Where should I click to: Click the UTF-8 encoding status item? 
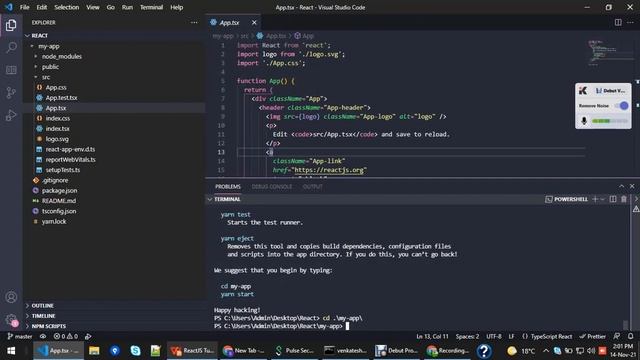coord(493,336)
